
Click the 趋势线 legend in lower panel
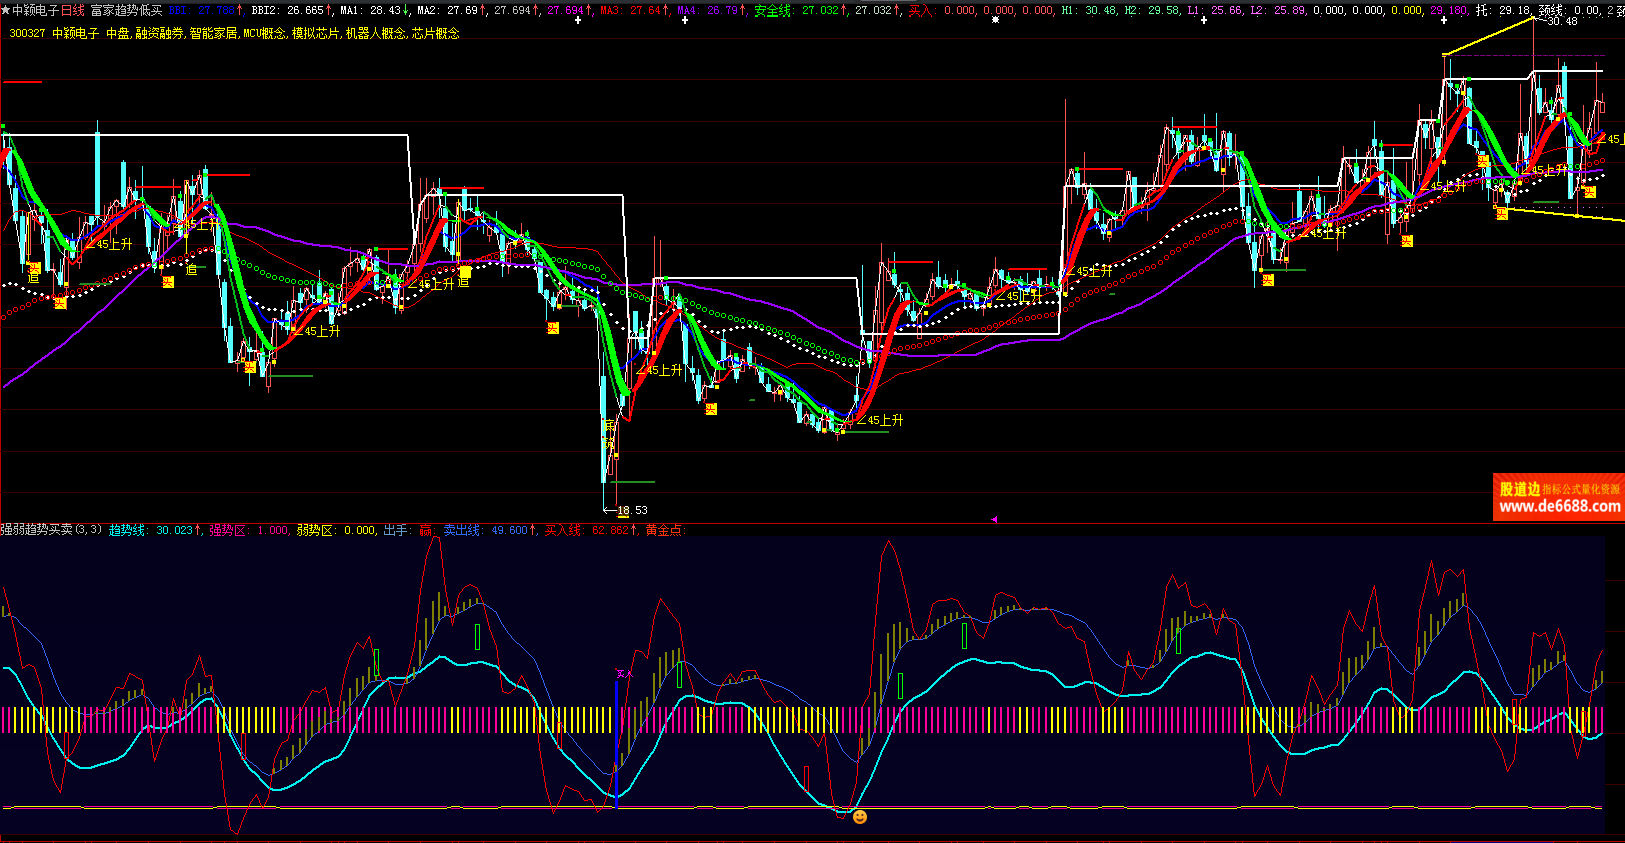point(127,530)
